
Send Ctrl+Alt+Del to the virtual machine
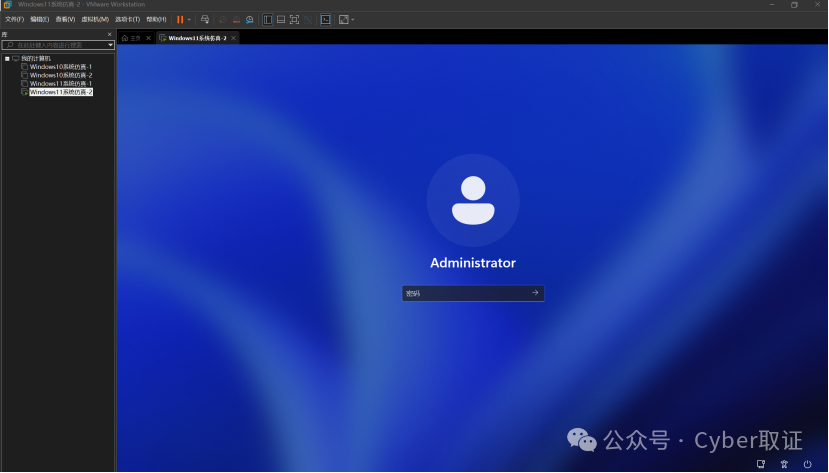point(205,20)
